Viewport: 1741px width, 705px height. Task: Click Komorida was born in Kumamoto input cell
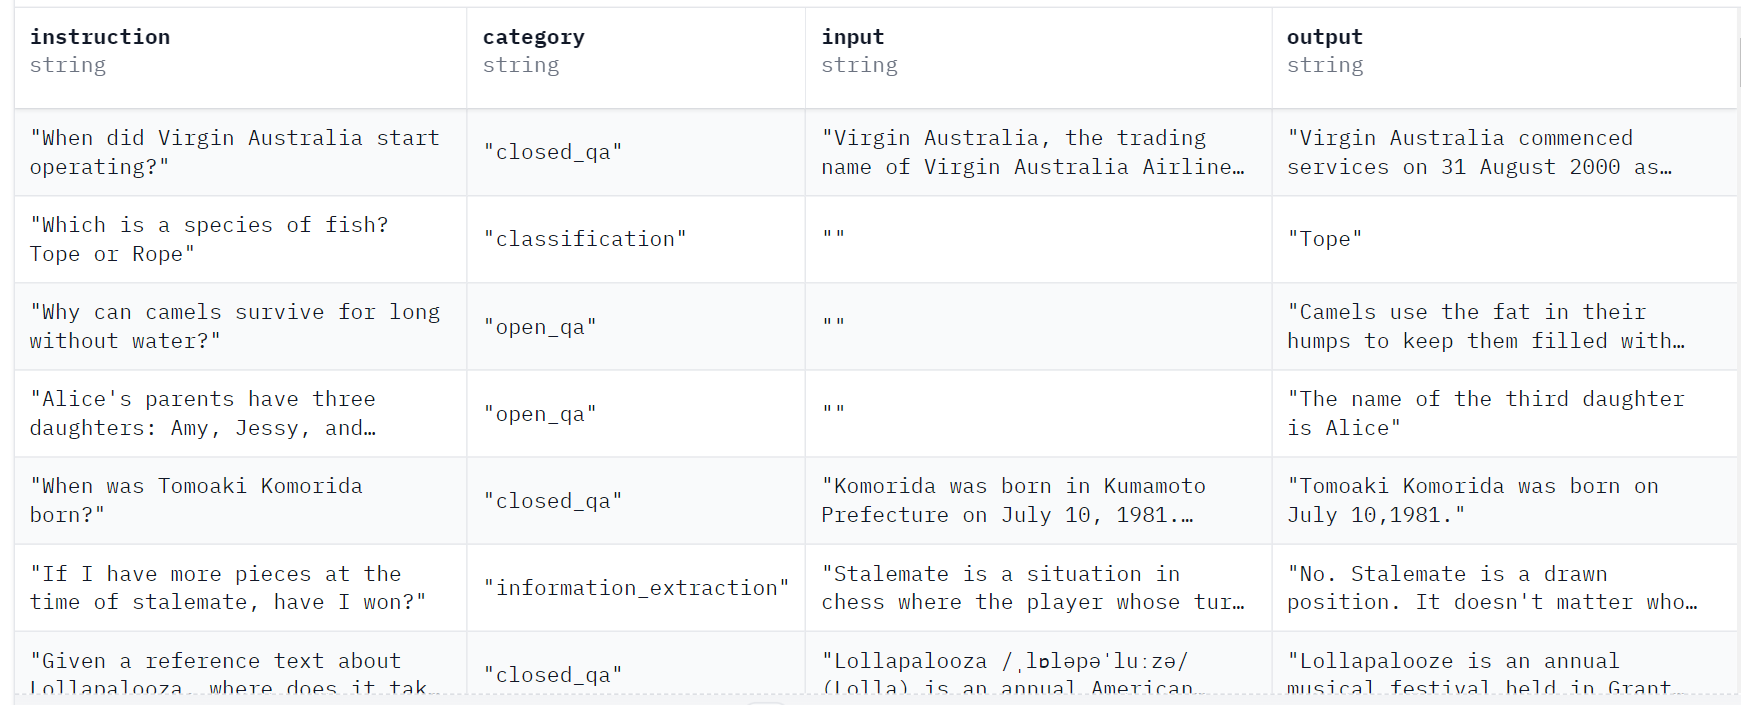(x=1038, y=500)
